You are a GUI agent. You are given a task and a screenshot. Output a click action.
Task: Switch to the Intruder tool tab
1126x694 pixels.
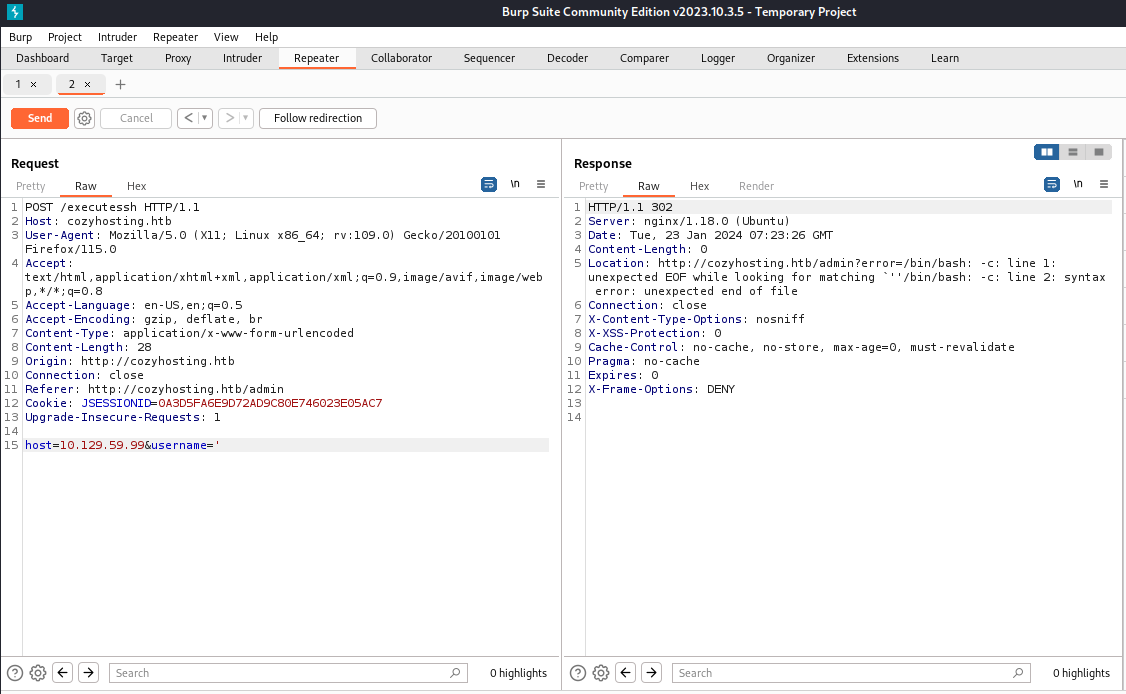coord(242,58)
